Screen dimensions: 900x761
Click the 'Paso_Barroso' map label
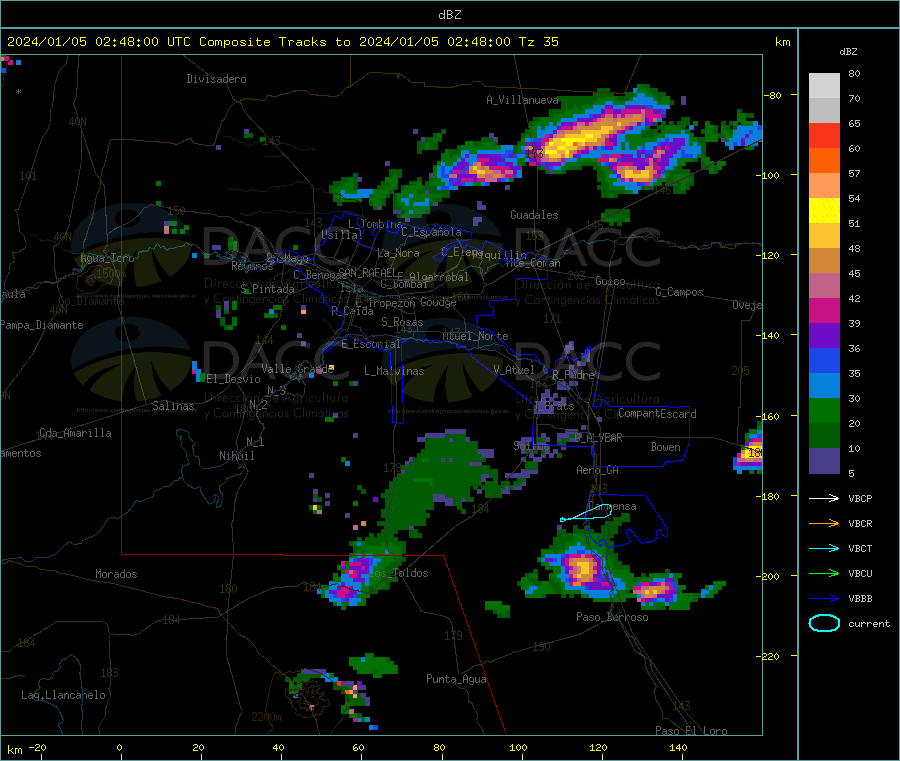[x=612, y=617]
